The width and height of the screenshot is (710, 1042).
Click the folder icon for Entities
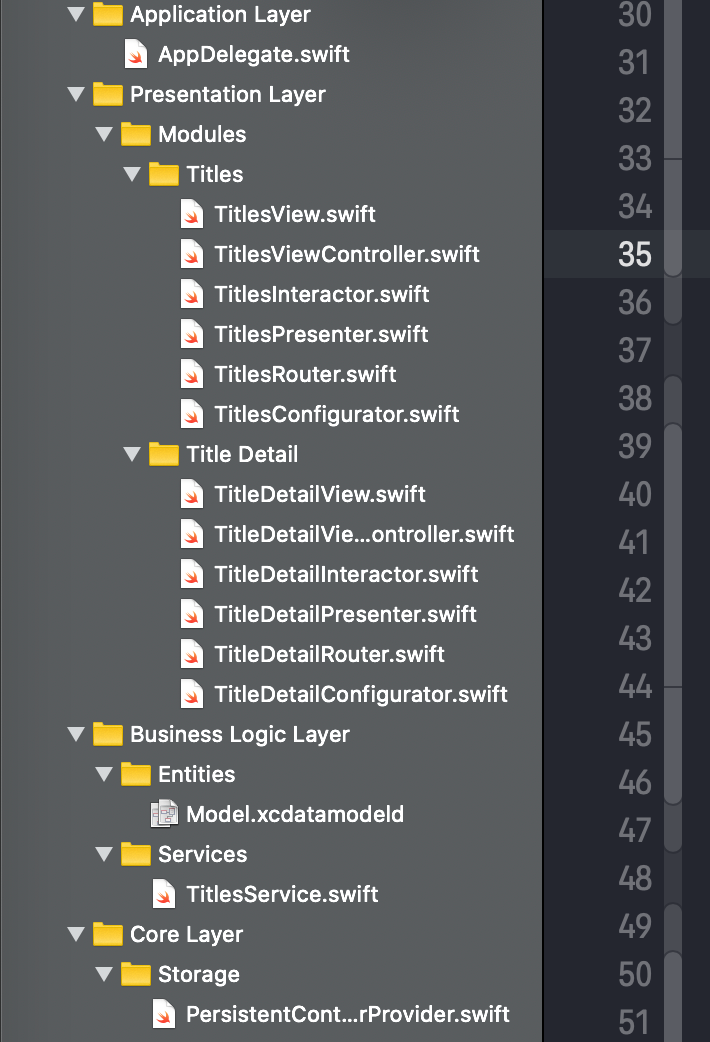(135, 774)
